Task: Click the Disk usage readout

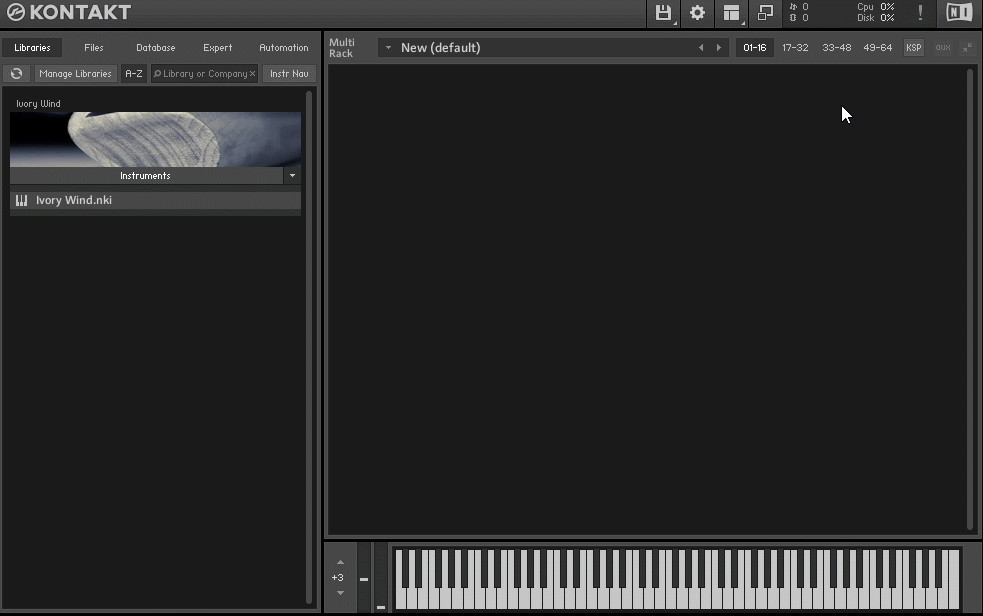Action: pos(876,18)
